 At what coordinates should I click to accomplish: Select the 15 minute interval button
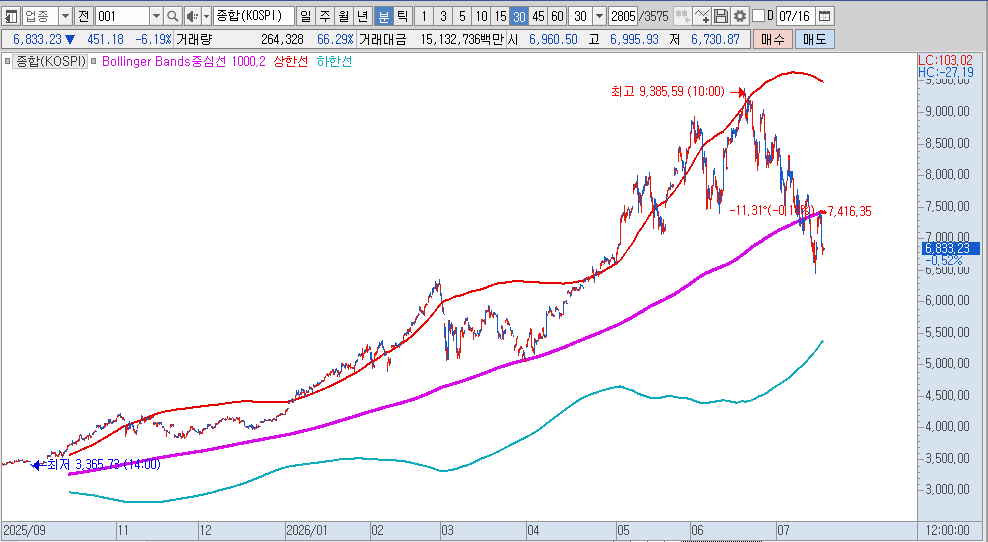pyautogui.click(x=500, y=16)
